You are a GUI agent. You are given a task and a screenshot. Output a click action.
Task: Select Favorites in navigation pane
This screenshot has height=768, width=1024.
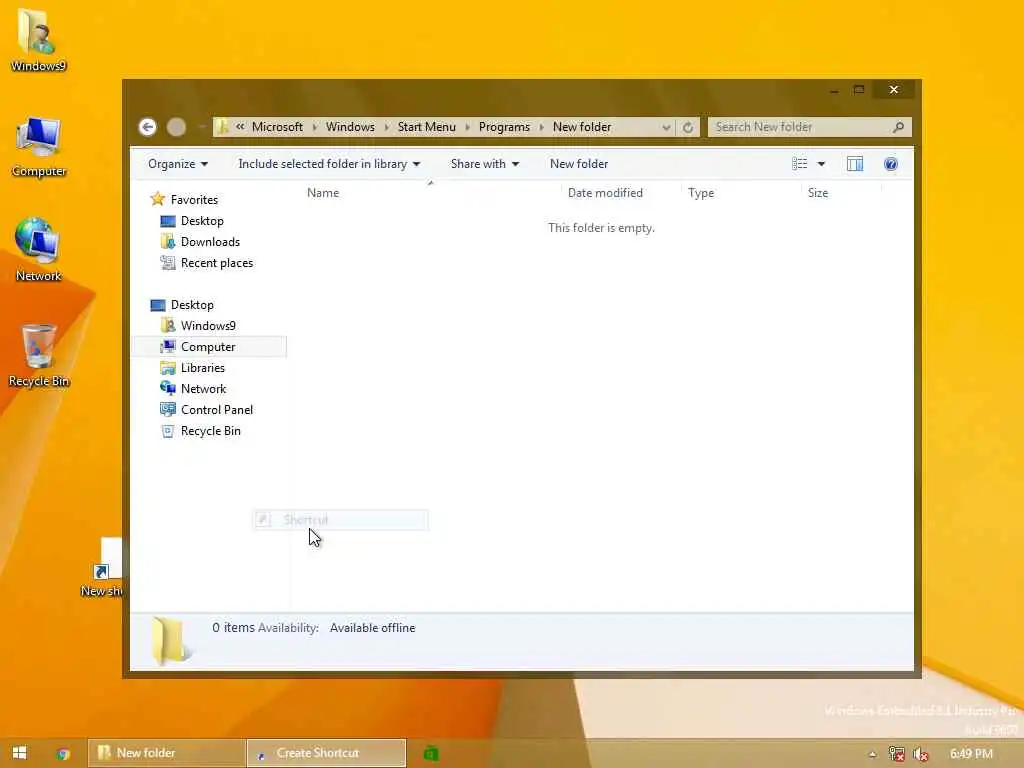(194, 200)
